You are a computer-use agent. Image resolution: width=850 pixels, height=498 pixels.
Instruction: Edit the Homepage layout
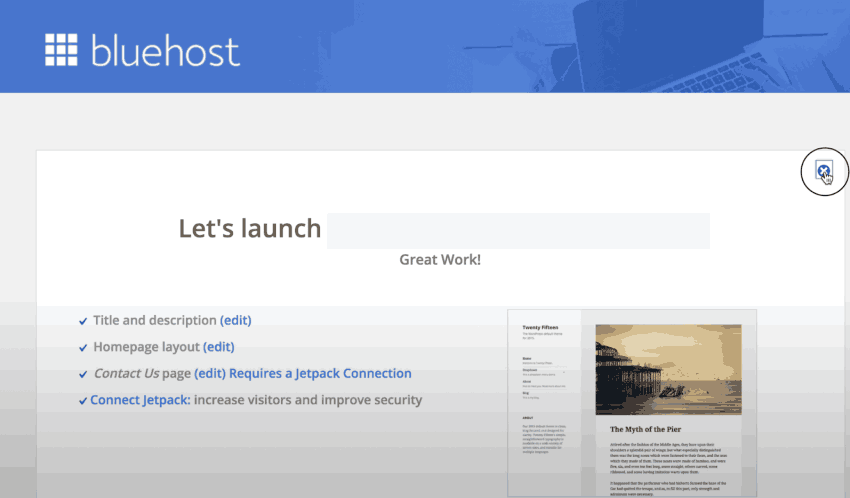pyautogui.click(x=218, y=347)
